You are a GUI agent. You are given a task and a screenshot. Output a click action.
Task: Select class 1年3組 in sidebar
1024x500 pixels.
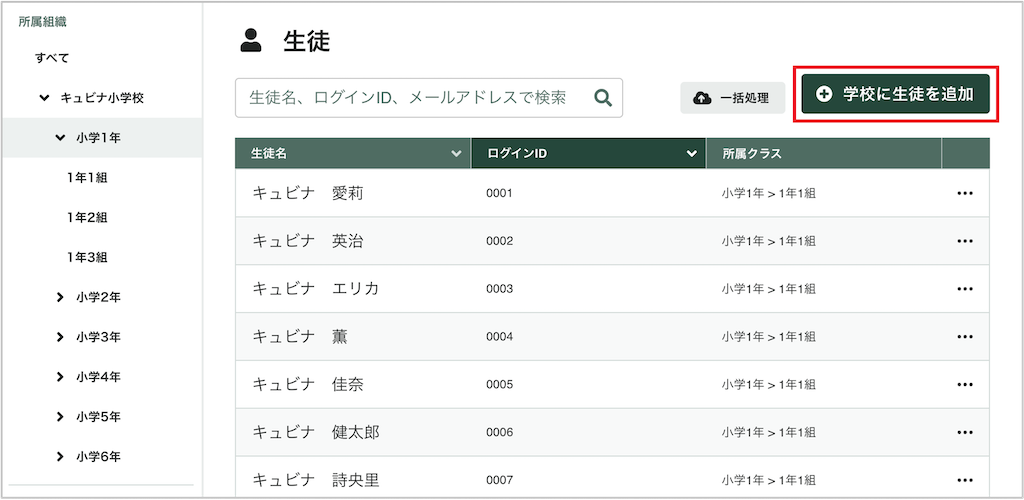tap(87, 257)
